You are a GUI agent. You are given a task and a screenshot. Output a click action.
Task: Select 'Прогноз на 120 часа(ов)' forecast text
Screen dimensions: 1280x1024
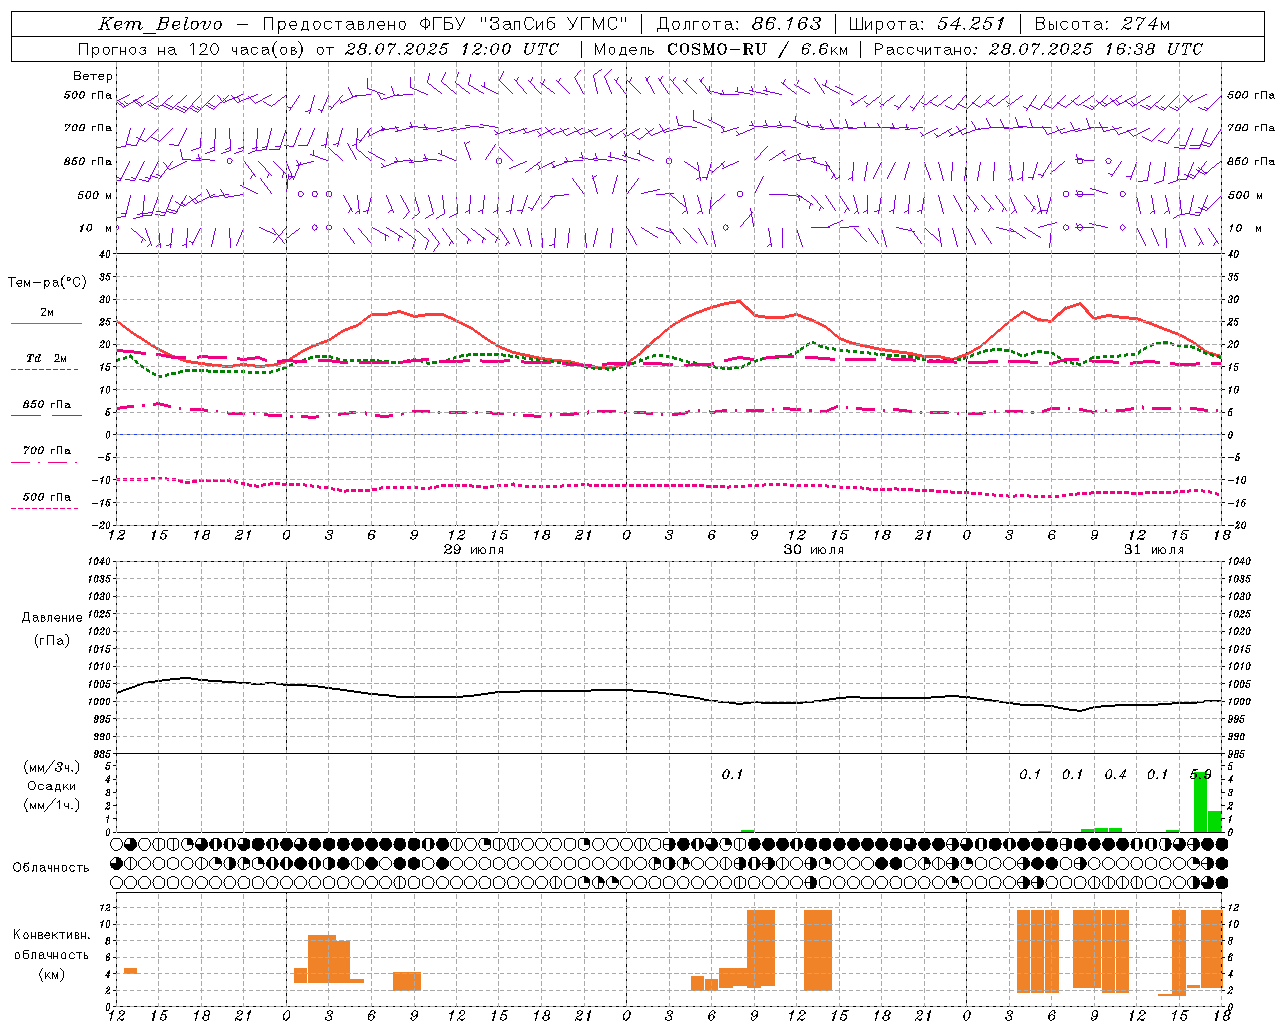pos(192,49)
